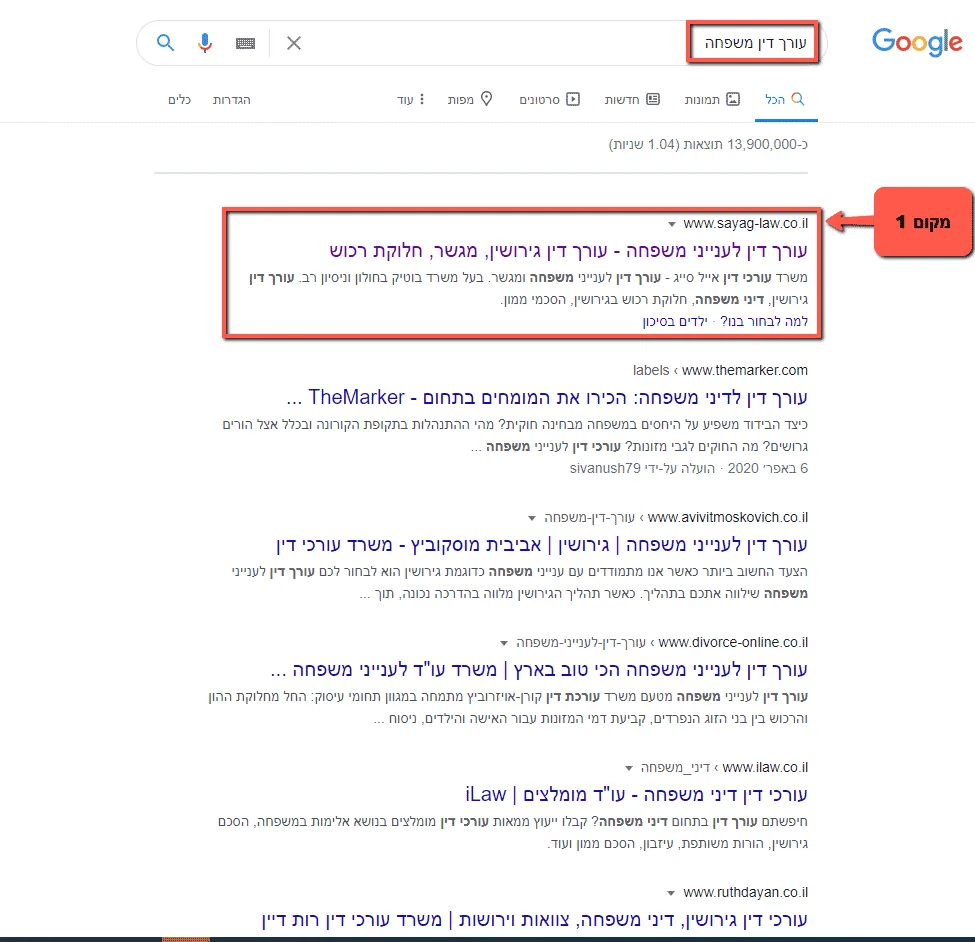Open the ילדים בסיכון sitelink
Image resolution: width=975 pixels, height=942 pixels.
tap(675, 321)
